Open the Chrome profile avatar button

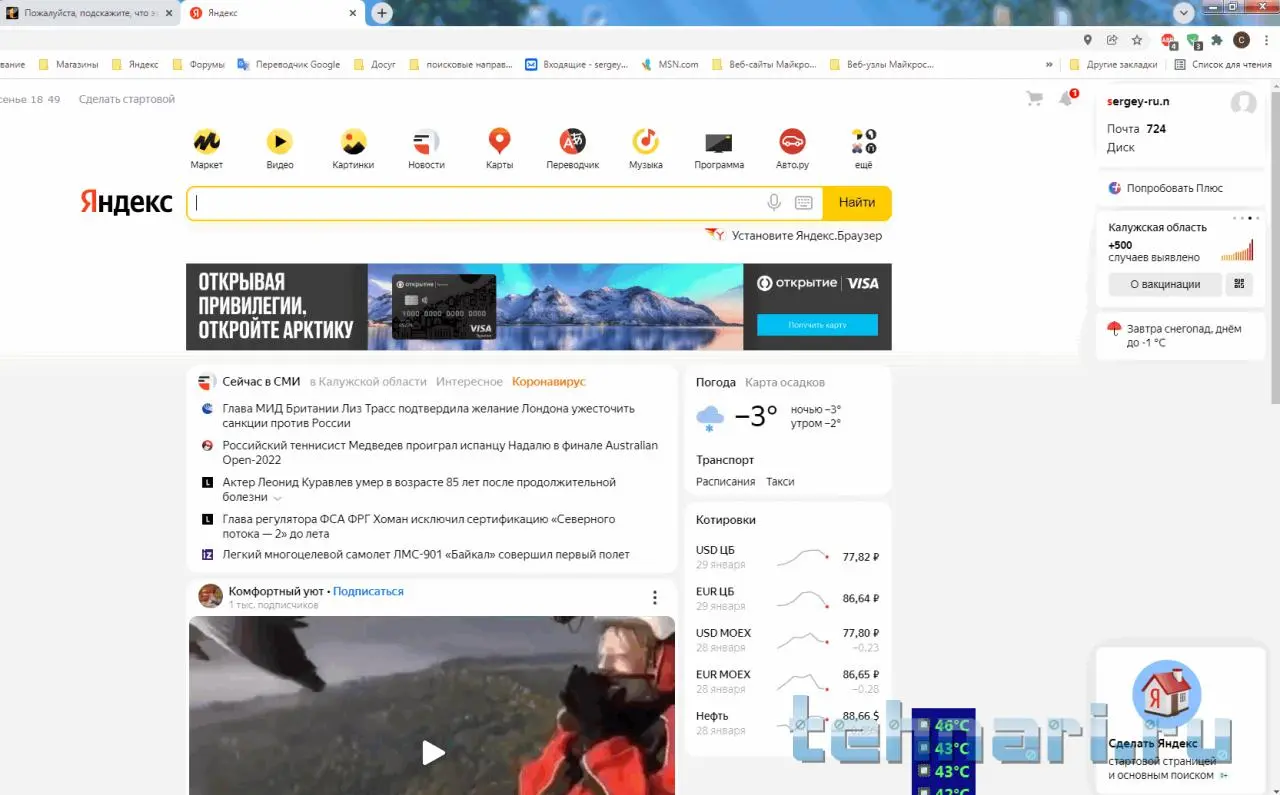(1241, 40)
